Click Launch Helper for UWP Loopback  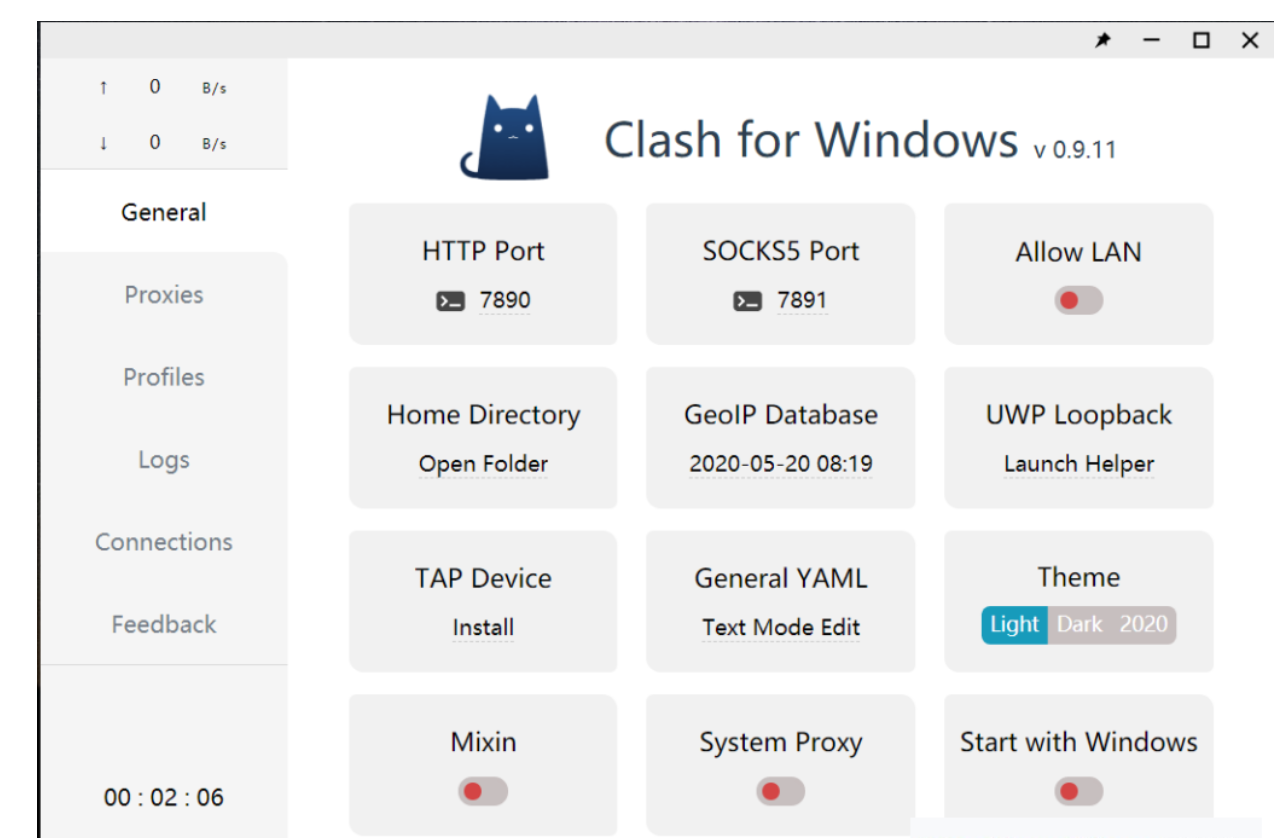[1079, 464]
